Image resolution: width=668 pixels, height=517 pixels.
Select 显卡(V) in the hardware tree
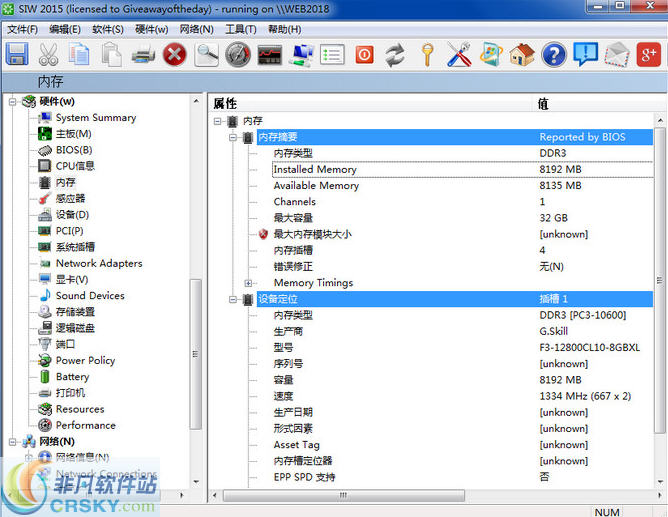[x=72, y=279]
